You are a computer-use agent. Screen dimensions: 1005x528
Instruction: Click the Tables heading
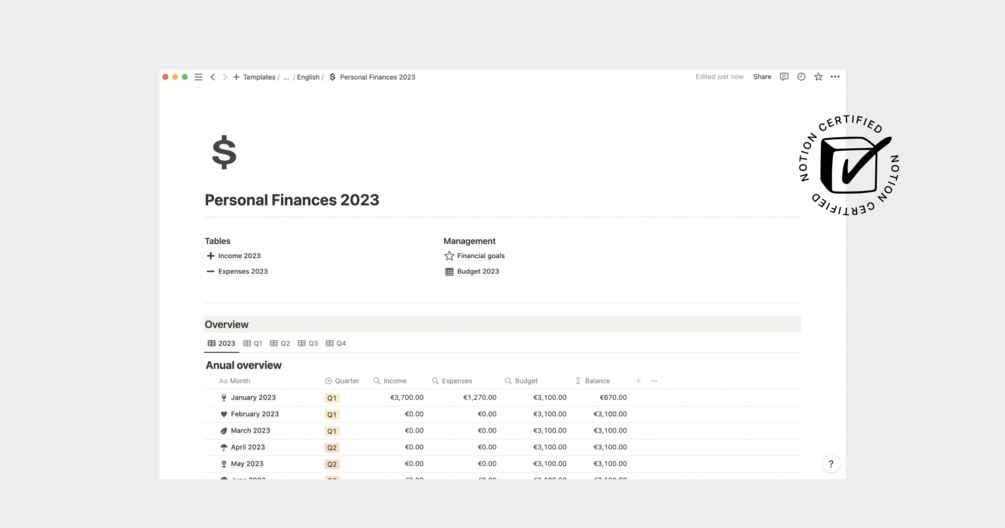pyautogui.click(x=217, y=241)
